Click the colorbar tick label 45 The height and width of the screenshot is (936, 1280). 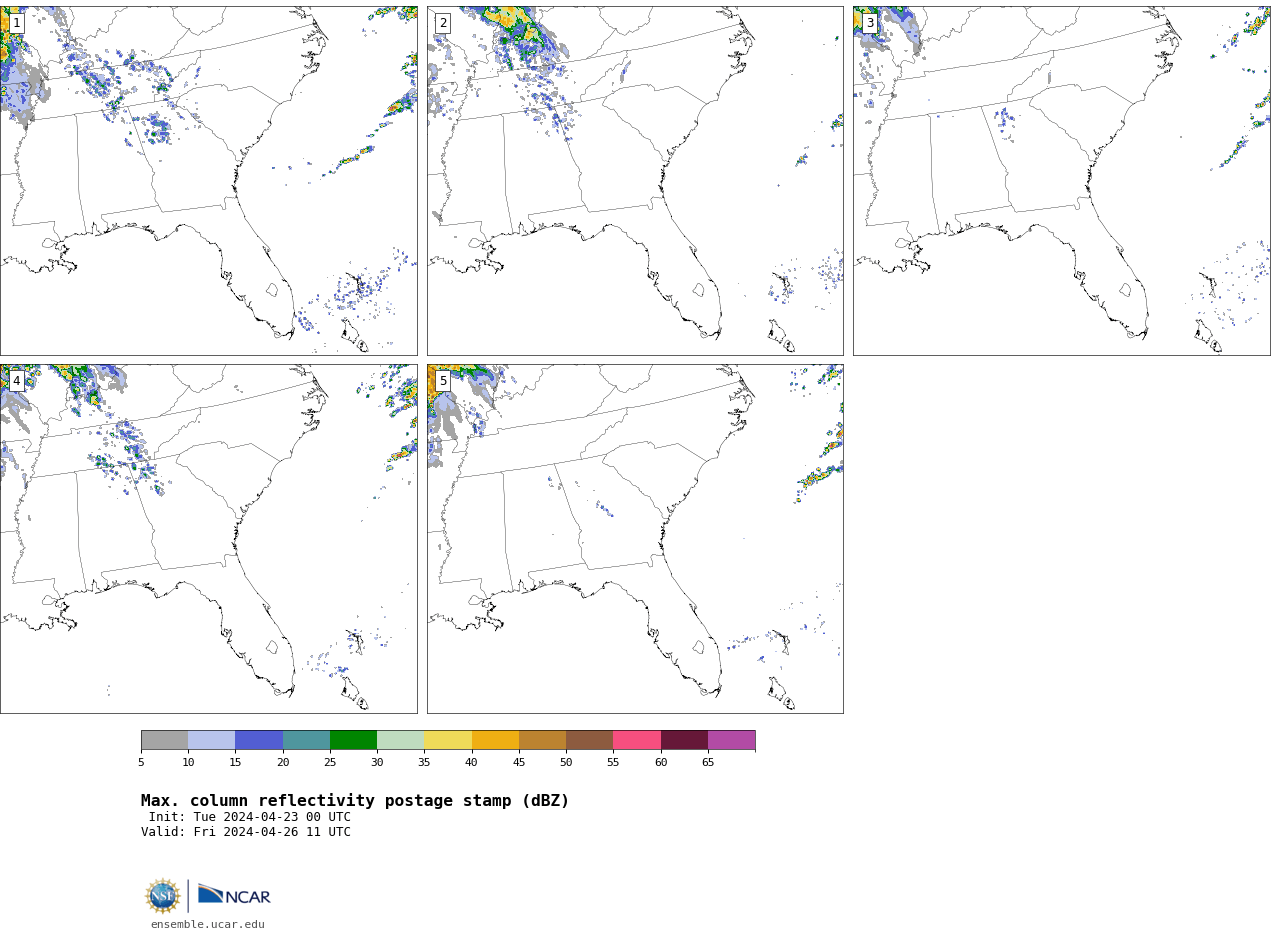pos(519,763)
